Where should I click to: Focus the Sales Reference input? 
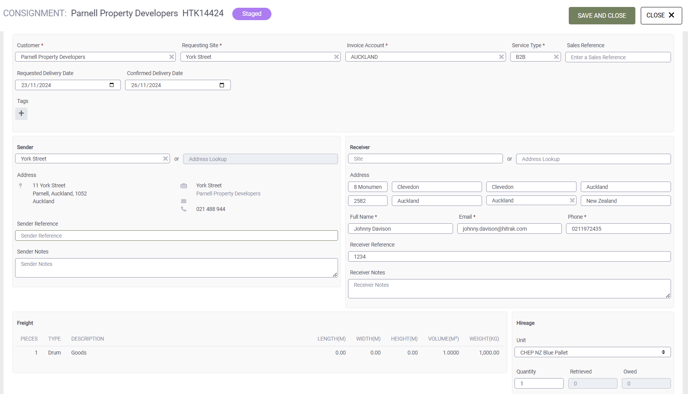(618, 57)
